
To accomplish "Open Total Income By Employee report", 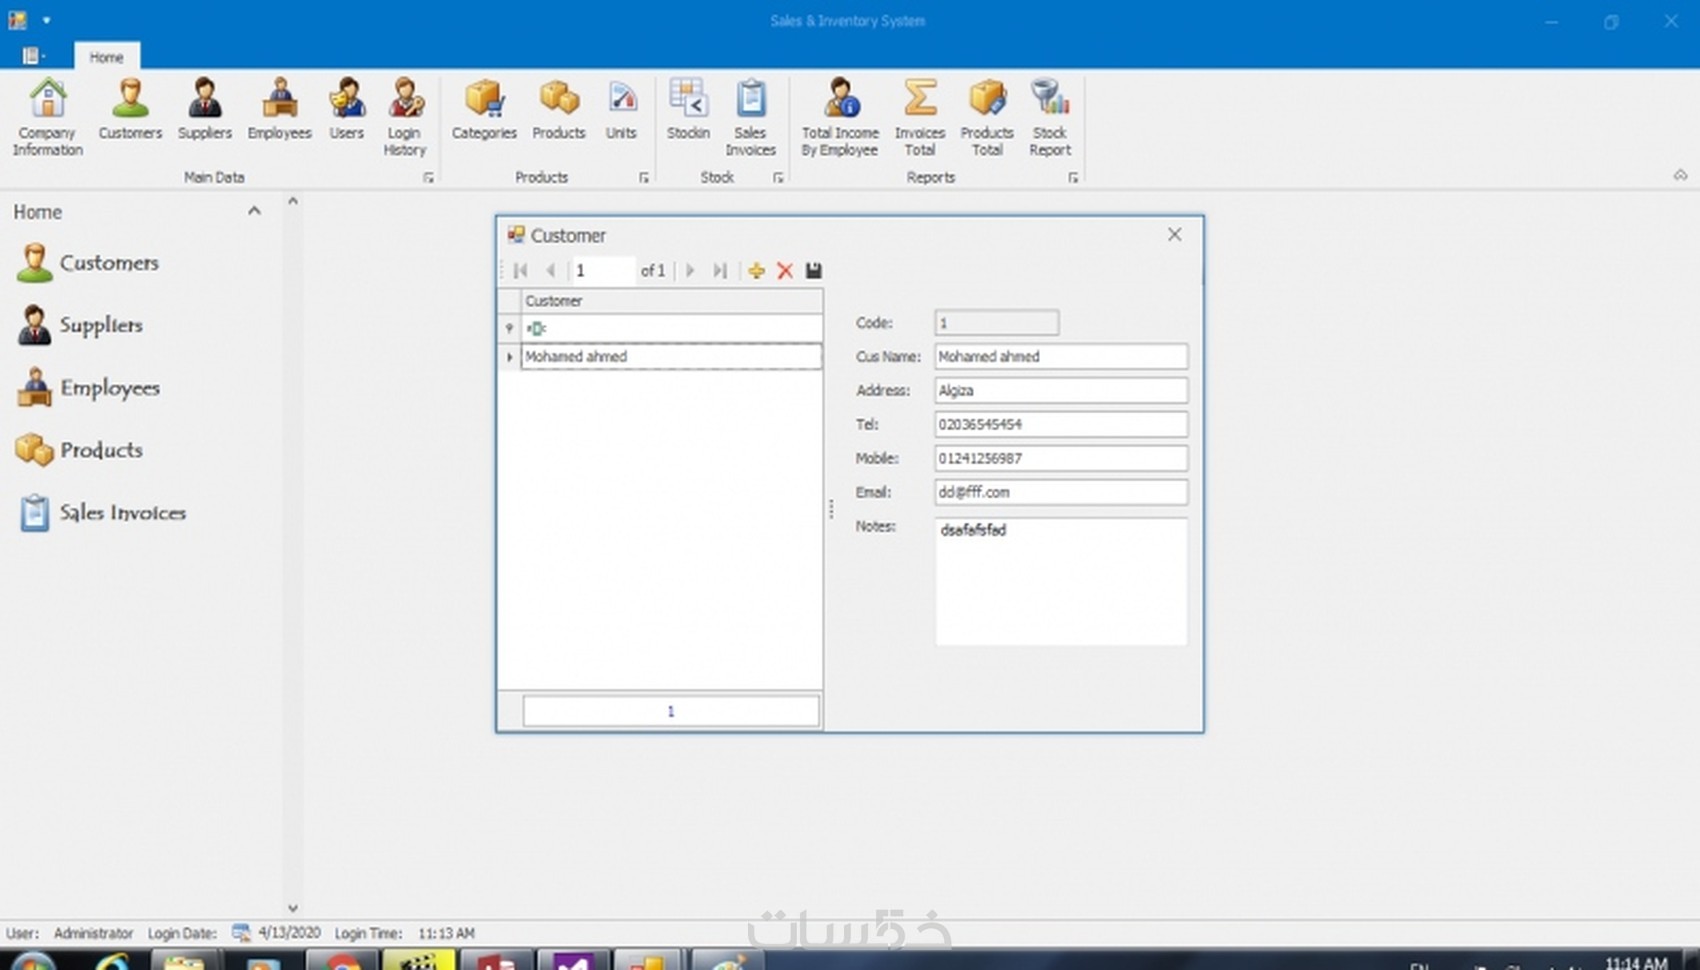I will point(840,117).
